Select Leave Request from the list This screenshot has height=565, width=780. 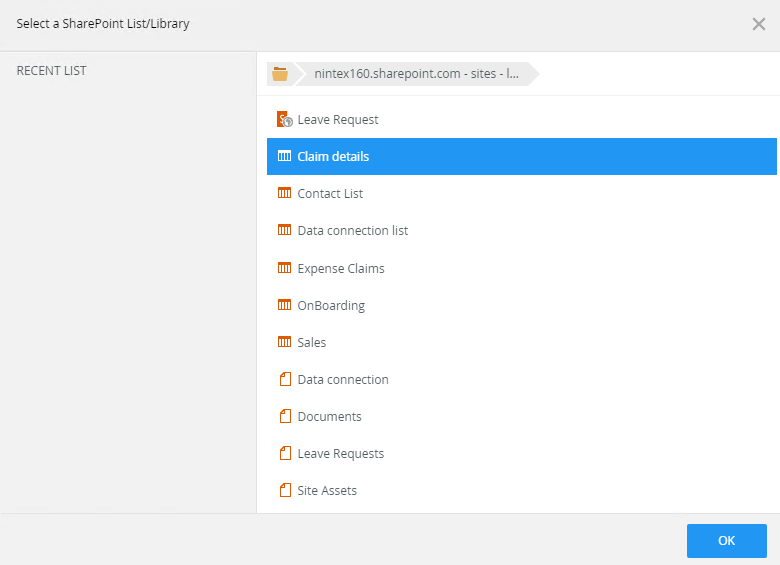[x=338, y=120]
